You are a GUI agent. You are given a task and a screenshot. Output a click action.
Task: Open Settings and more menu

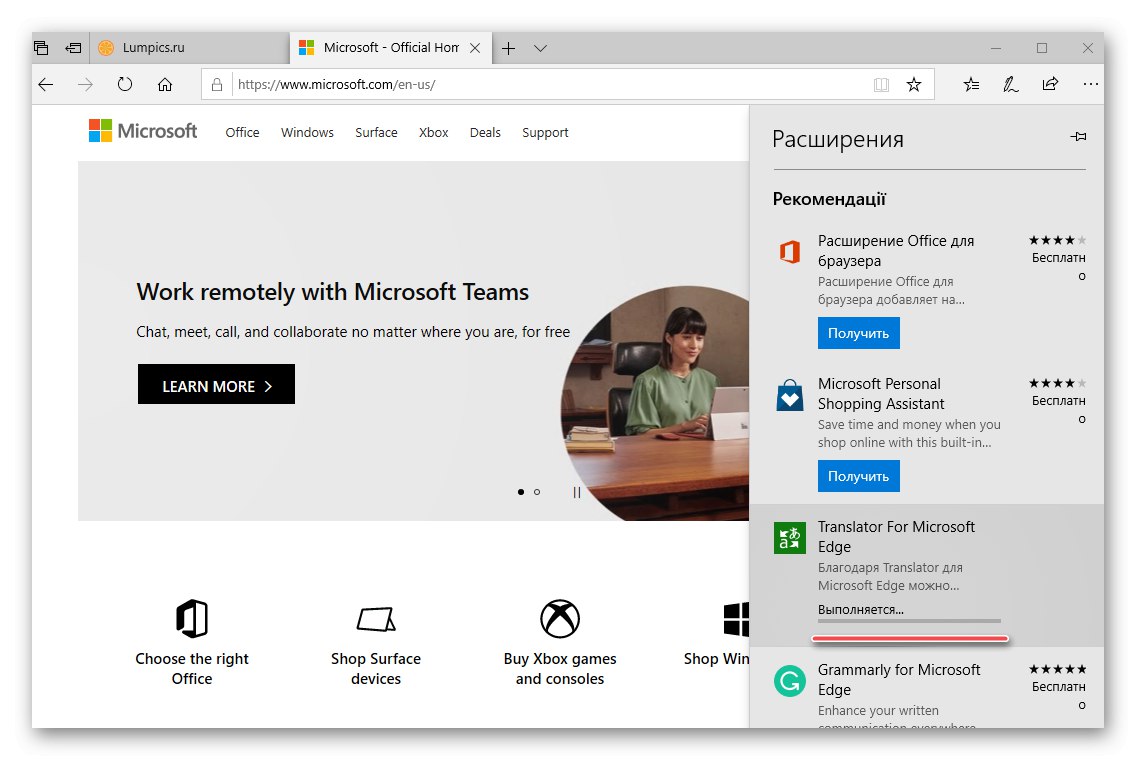[x=1090, y=85]
